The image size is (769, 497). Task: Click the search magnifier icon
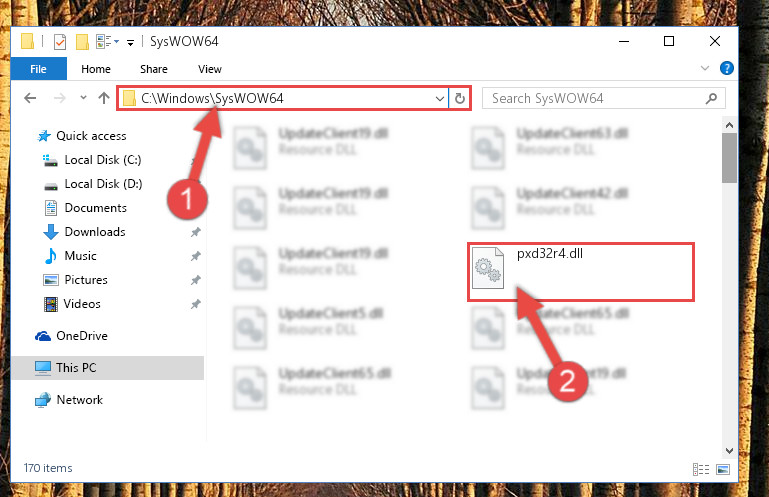pyautogui.click(x=711, y=99)
